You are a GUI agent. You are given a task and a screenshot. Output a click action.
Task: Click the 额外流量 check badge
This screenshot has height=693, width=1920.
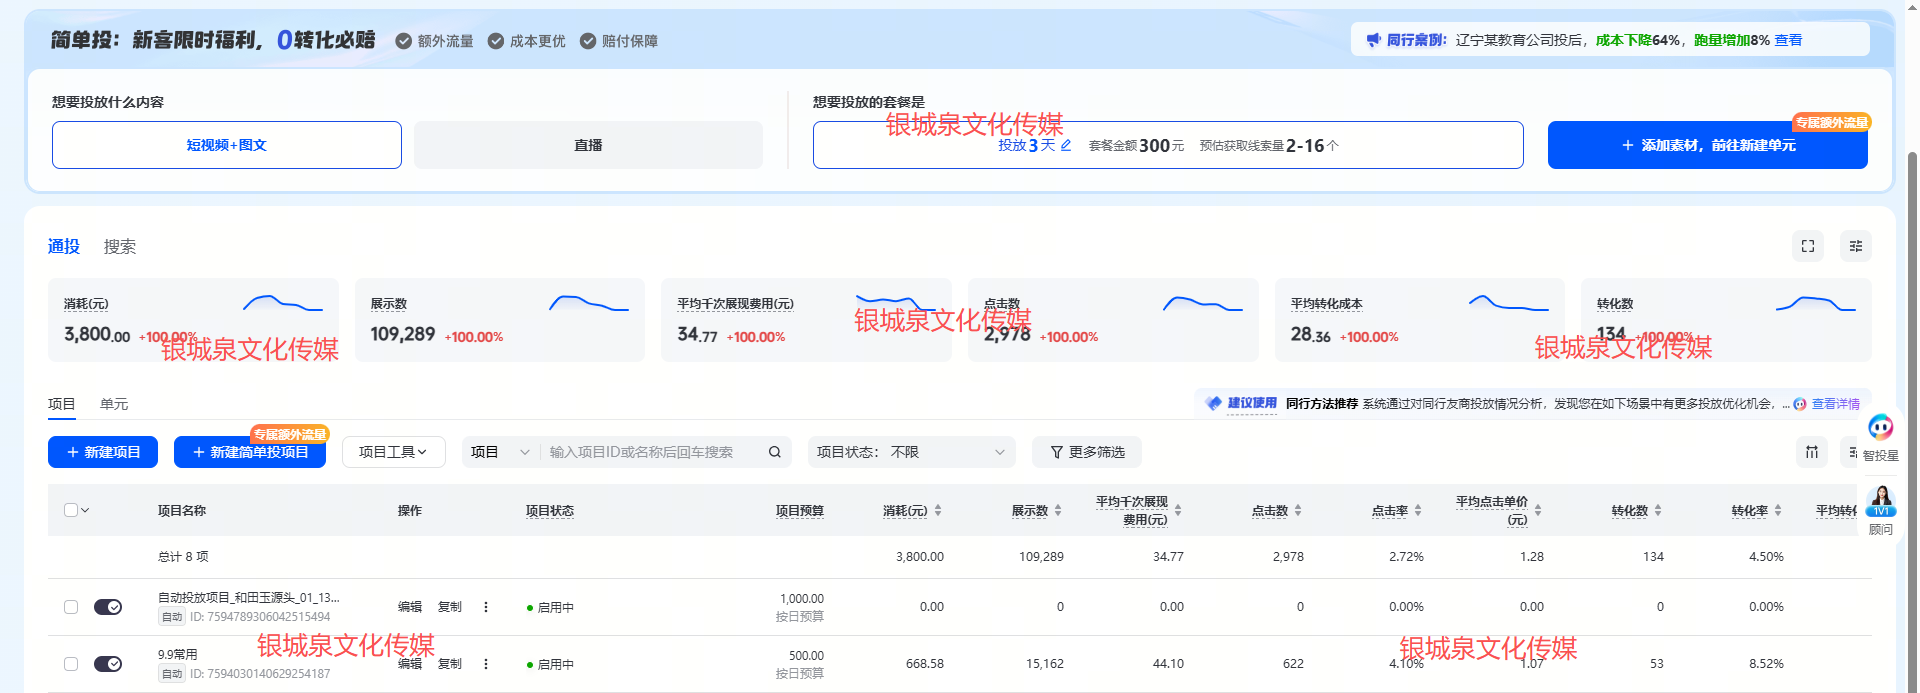404,41
